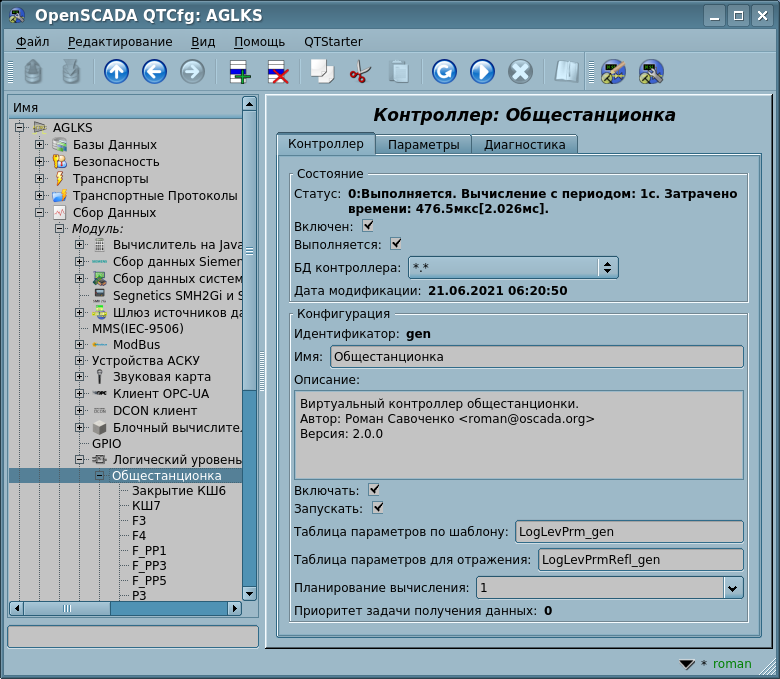Select MMS(IEC-9506) module in tree
This screenshot has height=679, width=780.
[x=138, y=329]
